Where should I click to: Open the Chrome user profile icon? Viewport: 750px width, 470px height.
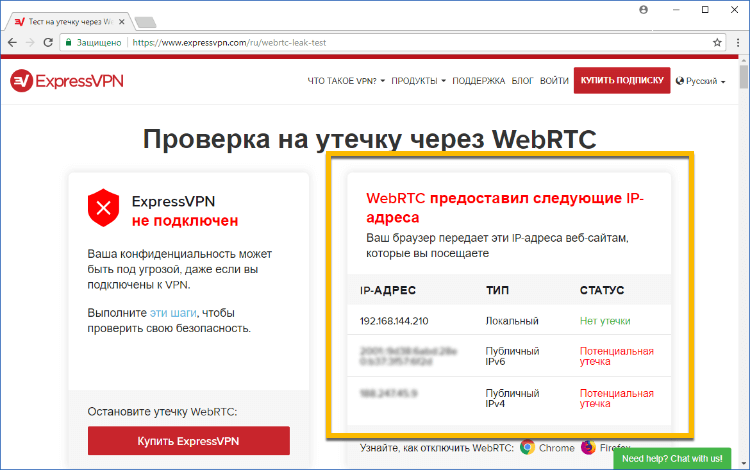[x=643, y=10]
